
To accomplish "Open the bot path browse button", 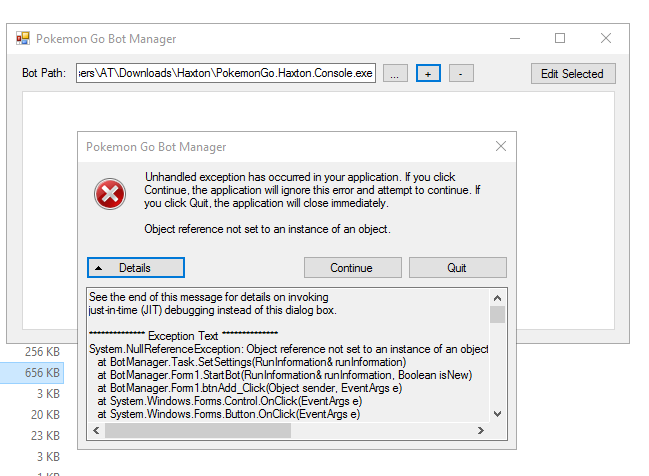I will pyautogui.click(x=395, y=74).
